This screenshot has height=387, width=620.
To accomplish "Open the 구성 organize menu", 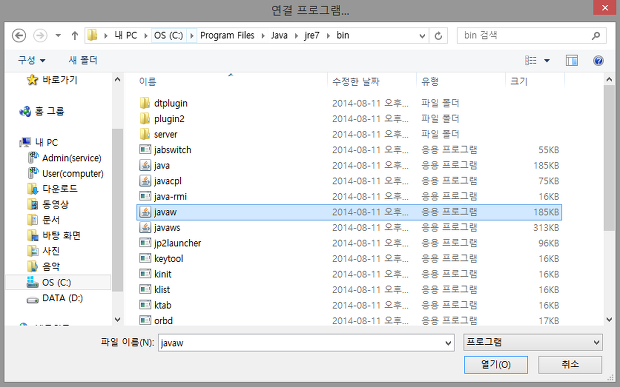I will (31, 60).
